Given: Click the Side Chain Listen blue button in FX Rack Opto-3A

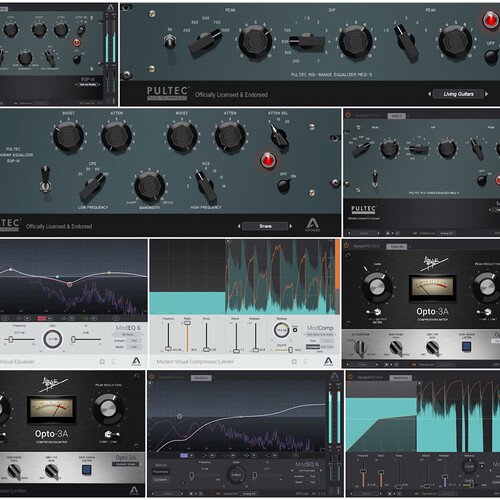Looking at the screenshot, I should point(467,347).
